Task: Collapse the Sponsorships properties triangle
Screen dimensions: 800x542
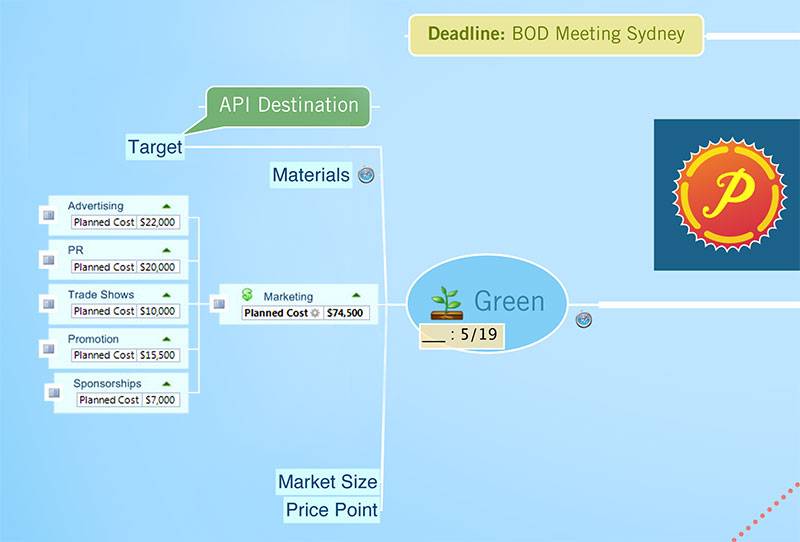Action: [166, 384]
